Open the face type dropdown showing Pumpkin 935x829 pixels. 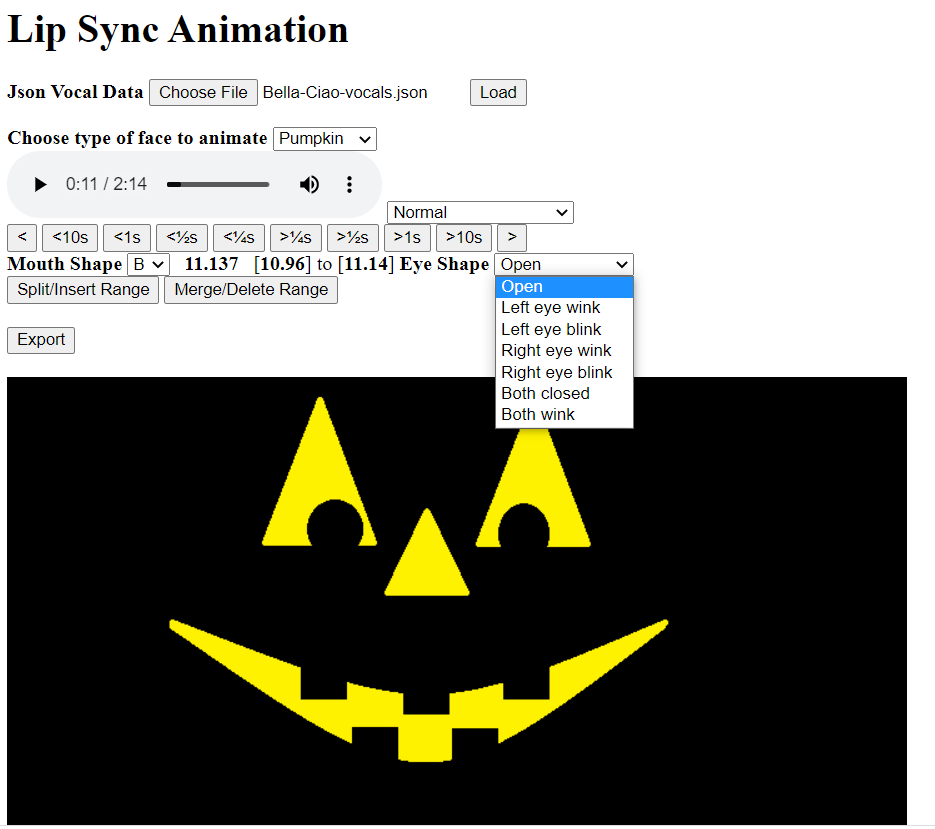[324, 139]
